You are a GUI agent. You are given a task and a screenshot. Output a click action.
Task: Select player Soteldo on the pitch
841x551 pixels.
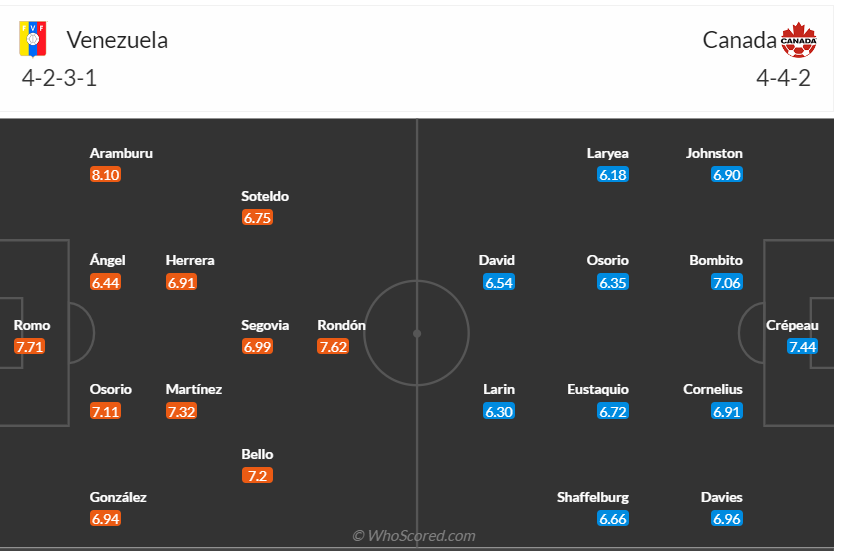265,197
